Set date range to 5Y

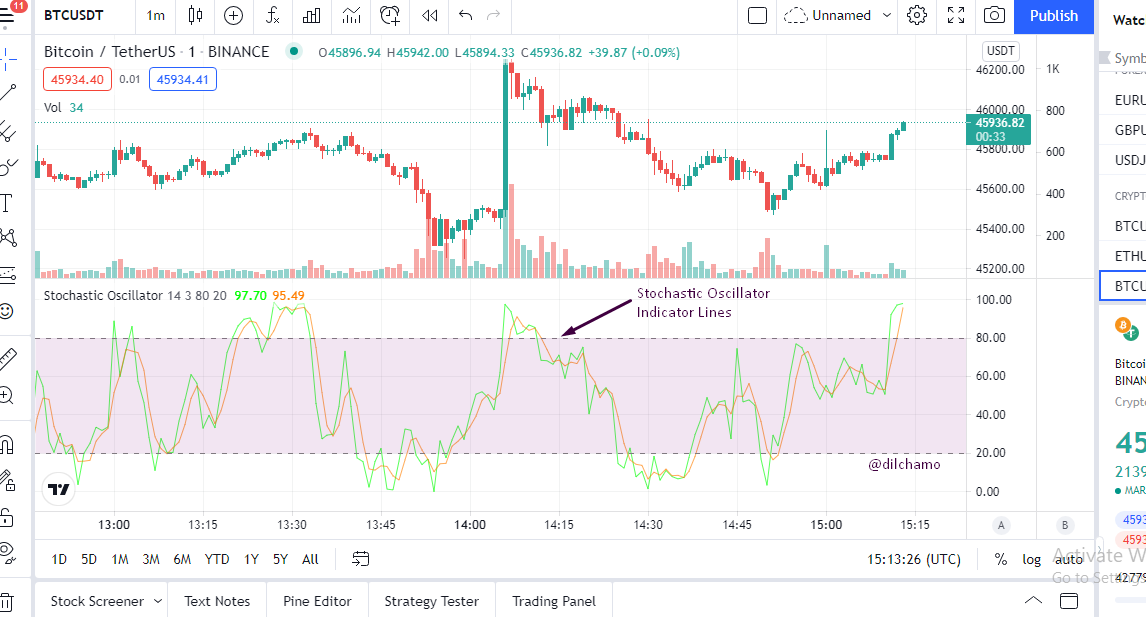pyautogui.click(x=281, y=559)
